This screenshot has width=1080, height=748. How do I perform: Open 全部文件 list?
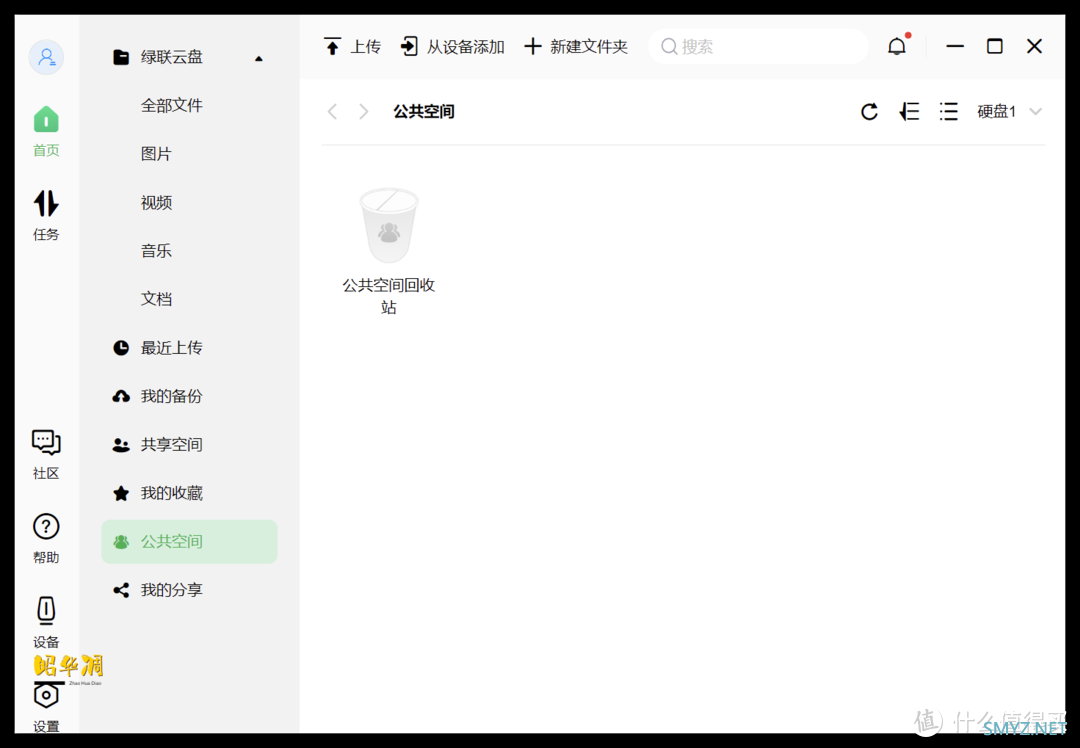pos(172,105)
